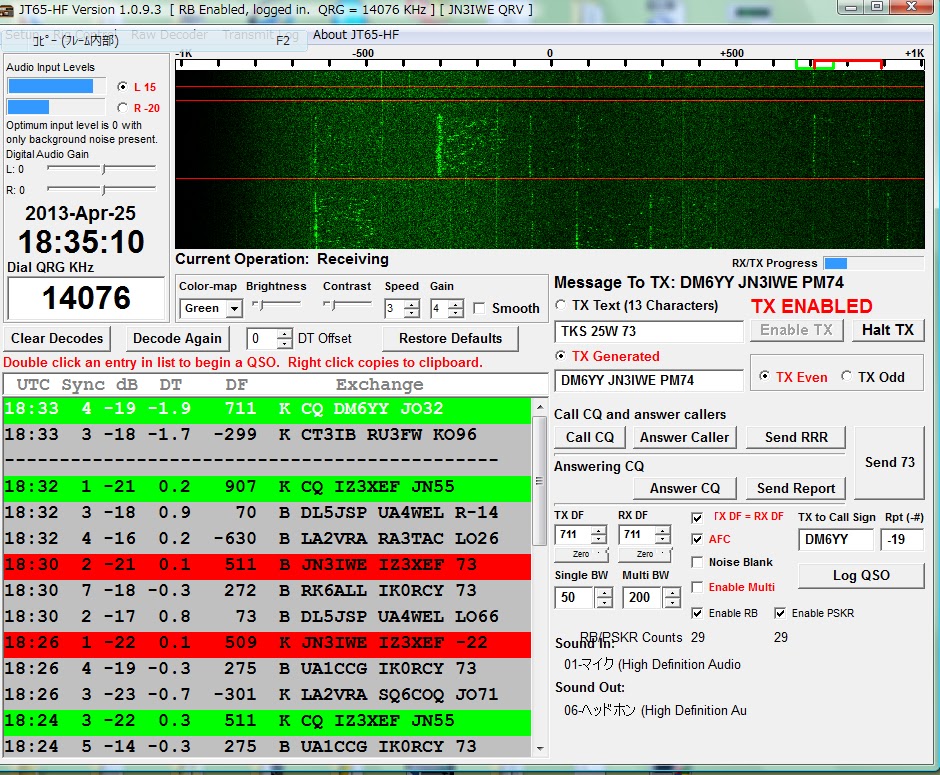Enable the Enable Multi checkbox
940x775 pixels.
click(x=697, y=587)
